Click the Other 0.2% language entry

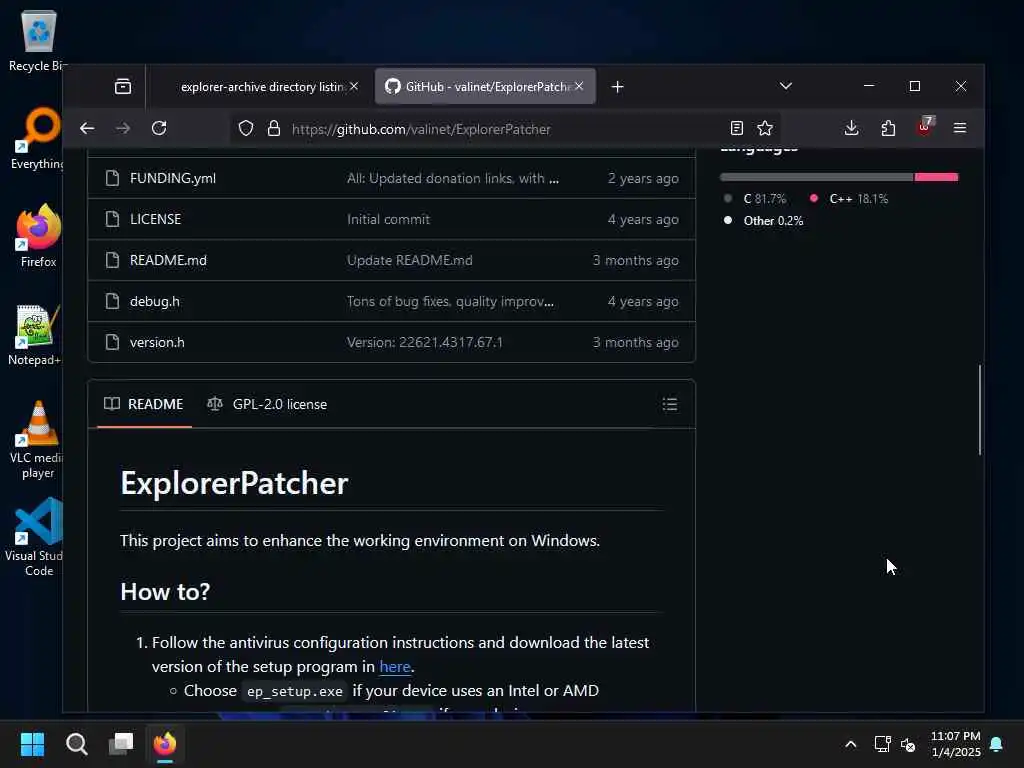click(x=763, y=221)
